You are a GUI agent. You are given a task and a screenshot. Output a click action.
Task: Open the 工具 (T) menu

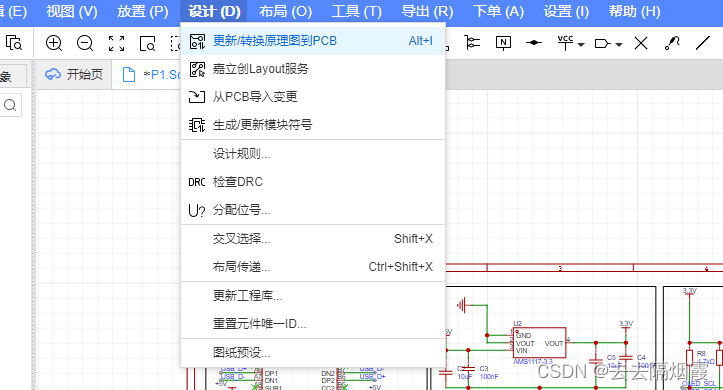pyautogui.click(x=357, y=11)
